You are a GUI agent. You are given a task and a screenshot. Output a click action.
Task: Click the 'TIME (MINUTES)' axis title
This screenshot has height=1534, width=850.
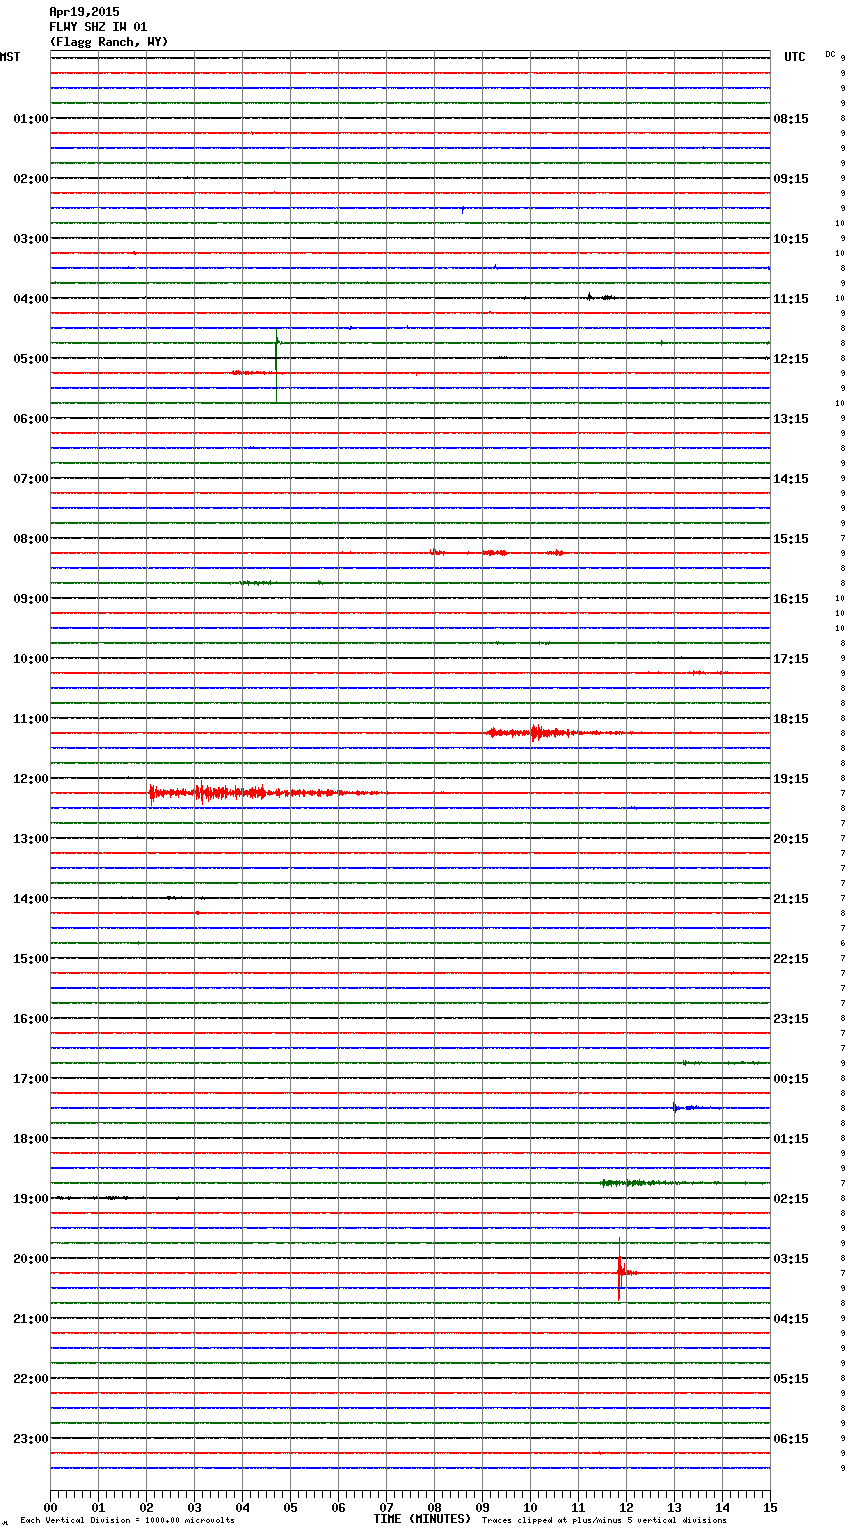422,1519
